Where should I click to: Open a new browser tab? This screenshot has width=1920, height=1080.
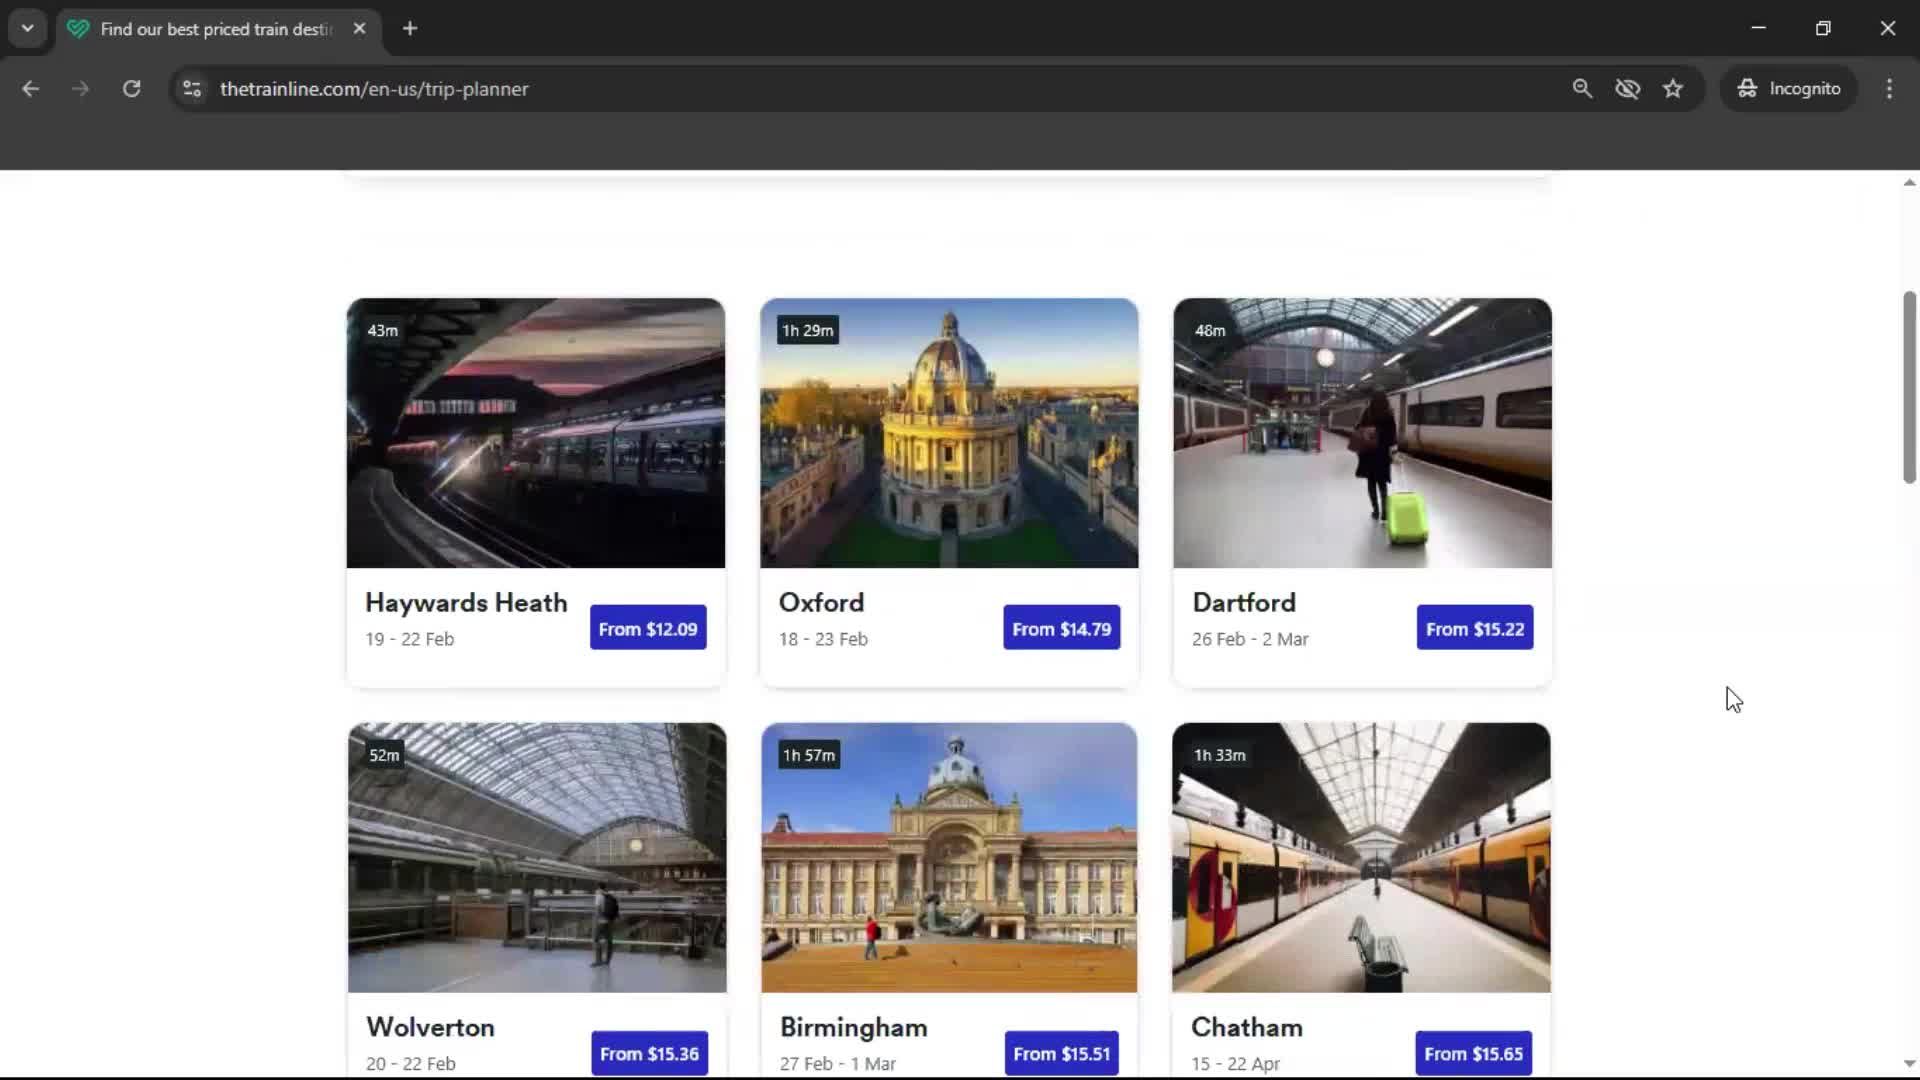point(410,29)
